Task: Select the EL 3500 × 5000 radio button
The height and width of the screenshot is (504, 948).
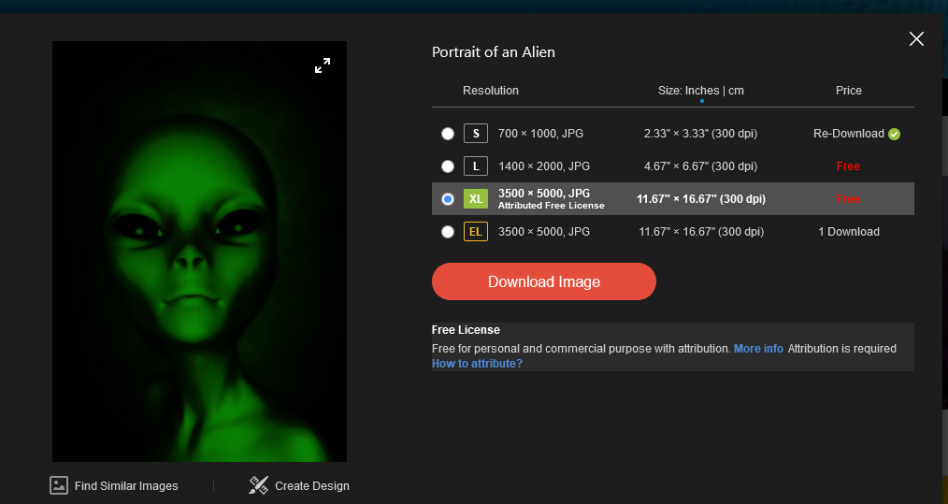Action: 447,231
